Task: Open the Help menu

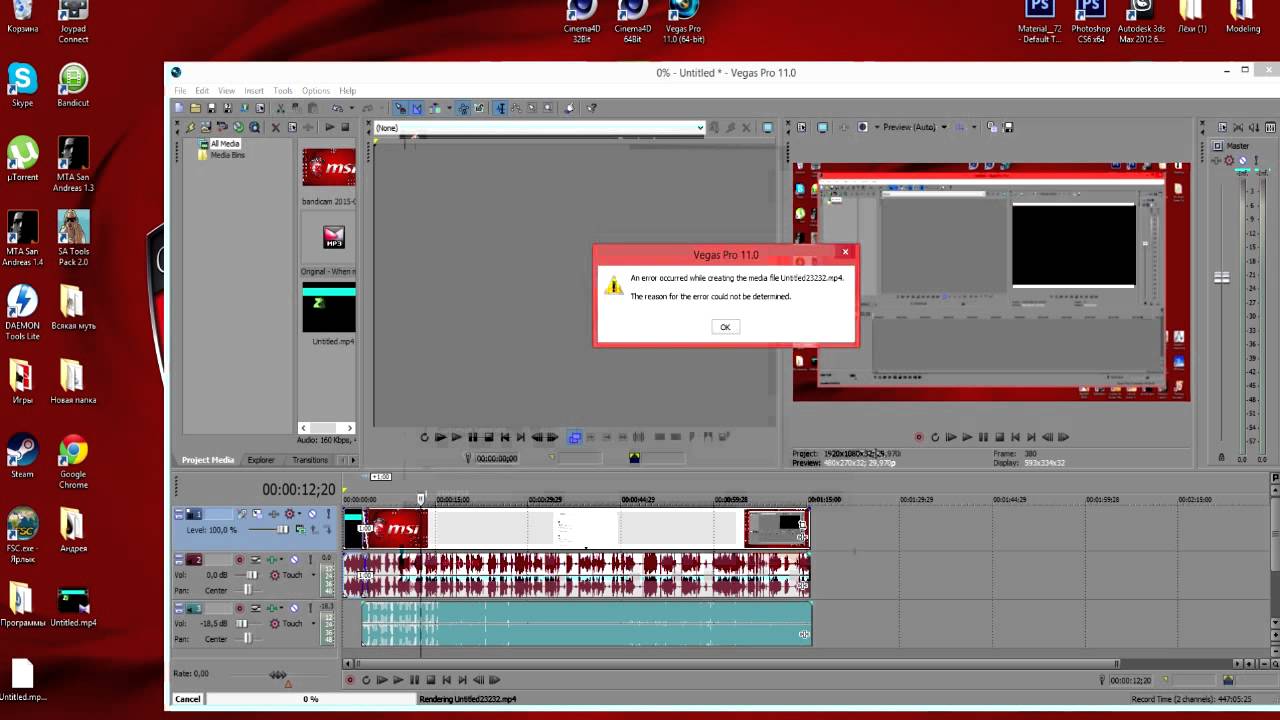Action: [x=347, y=91]
